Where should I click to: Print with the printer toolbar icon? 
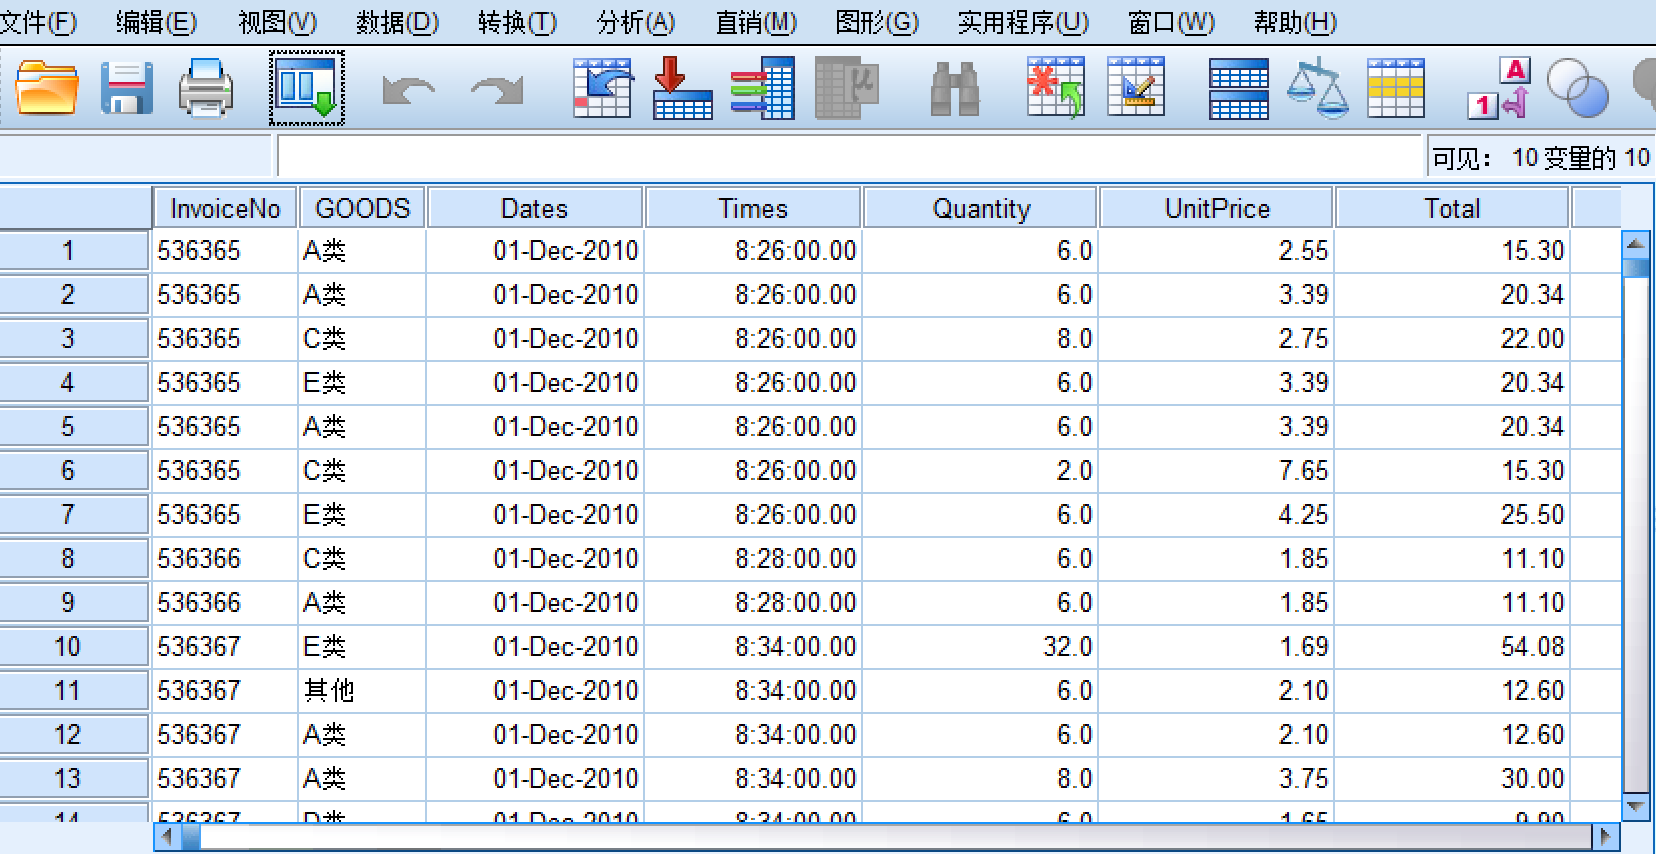click(206, 88)
